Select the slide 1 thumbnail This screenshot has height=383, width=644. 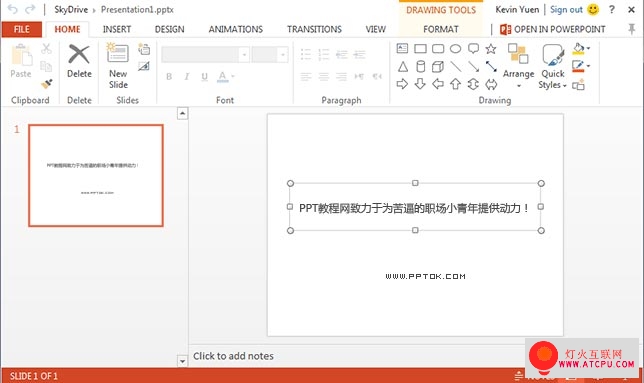[96, 175]
